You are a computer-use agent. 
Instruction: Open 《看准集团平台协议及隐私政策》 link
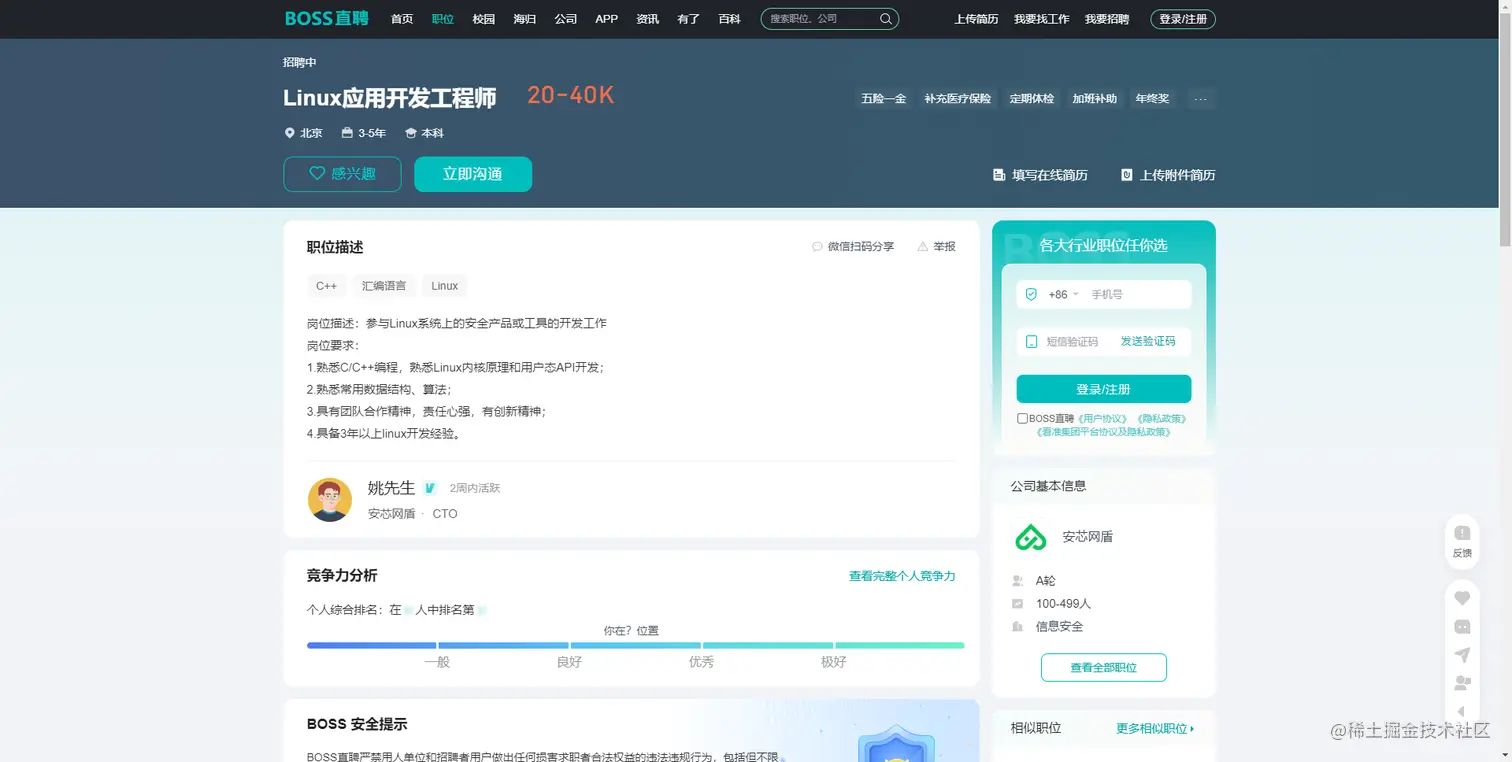(1104, 432)
